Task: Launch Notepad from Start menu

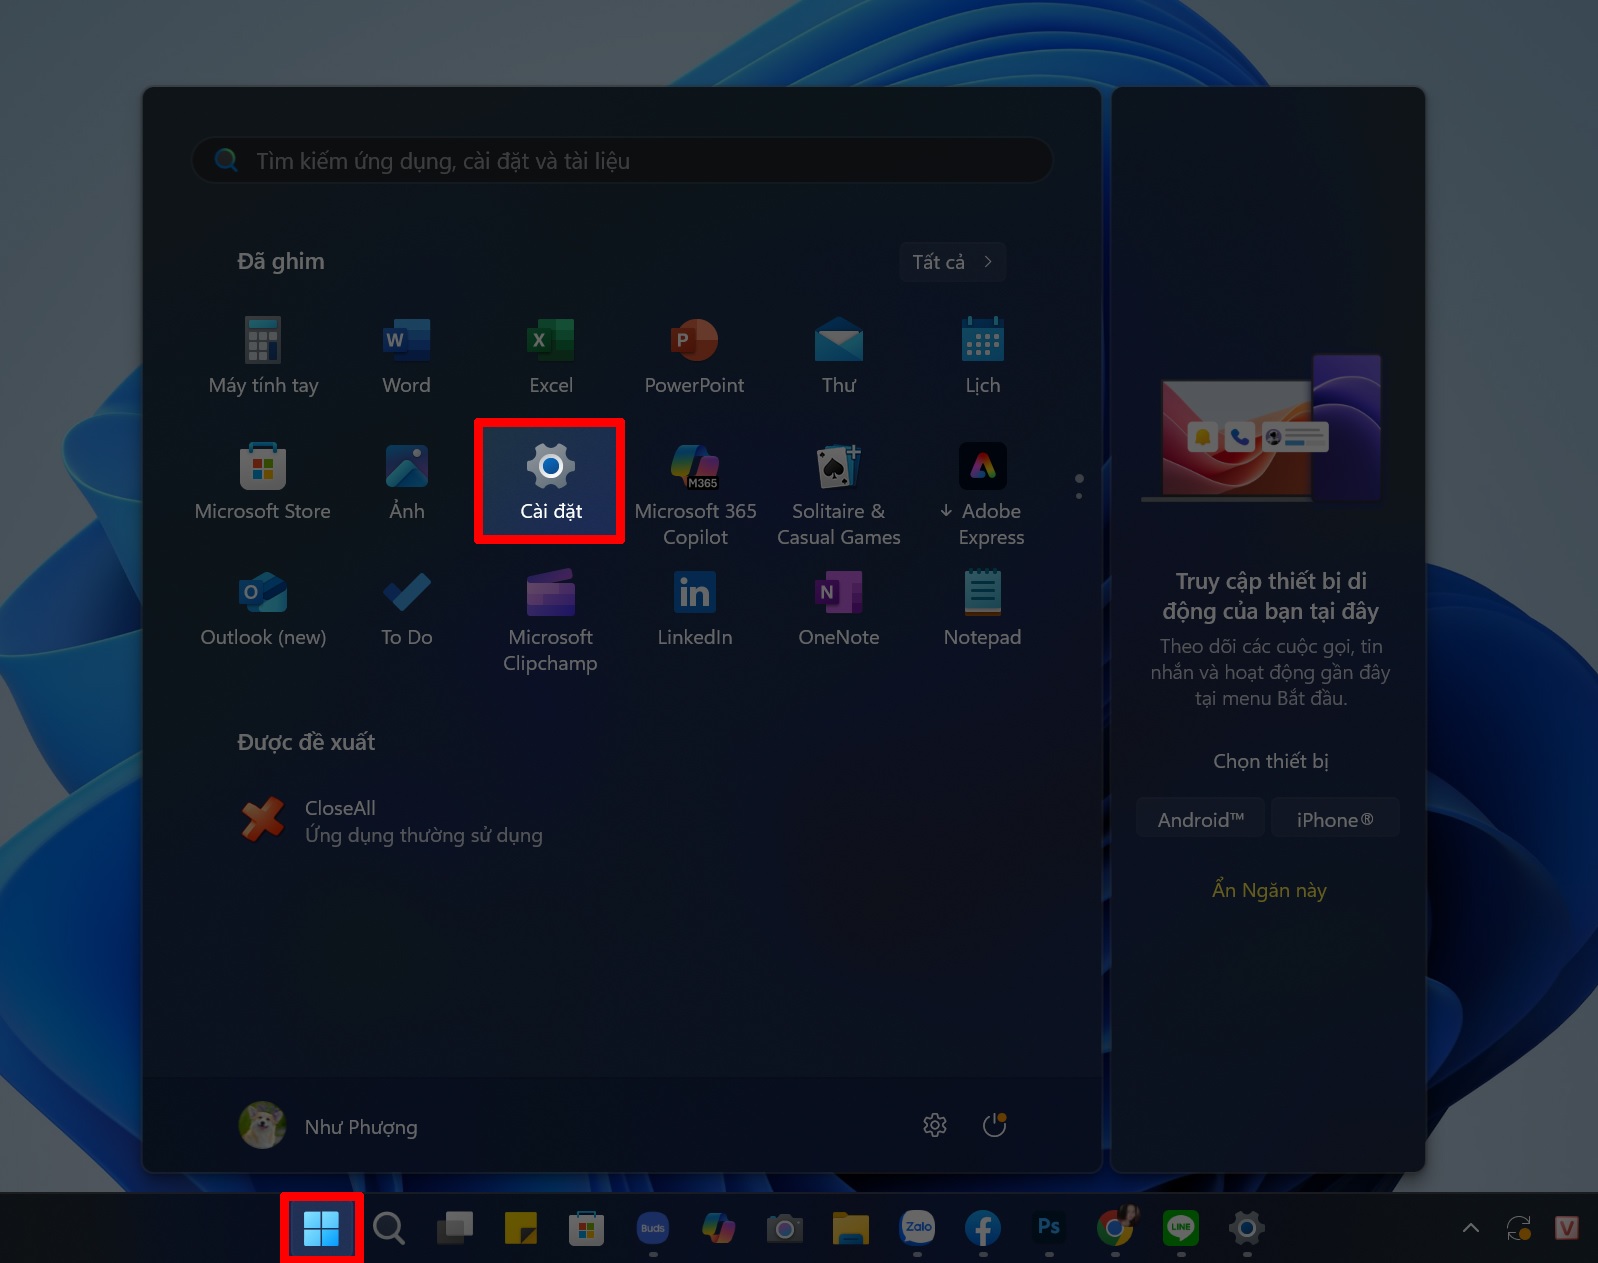Action: [x=982, y=607]
